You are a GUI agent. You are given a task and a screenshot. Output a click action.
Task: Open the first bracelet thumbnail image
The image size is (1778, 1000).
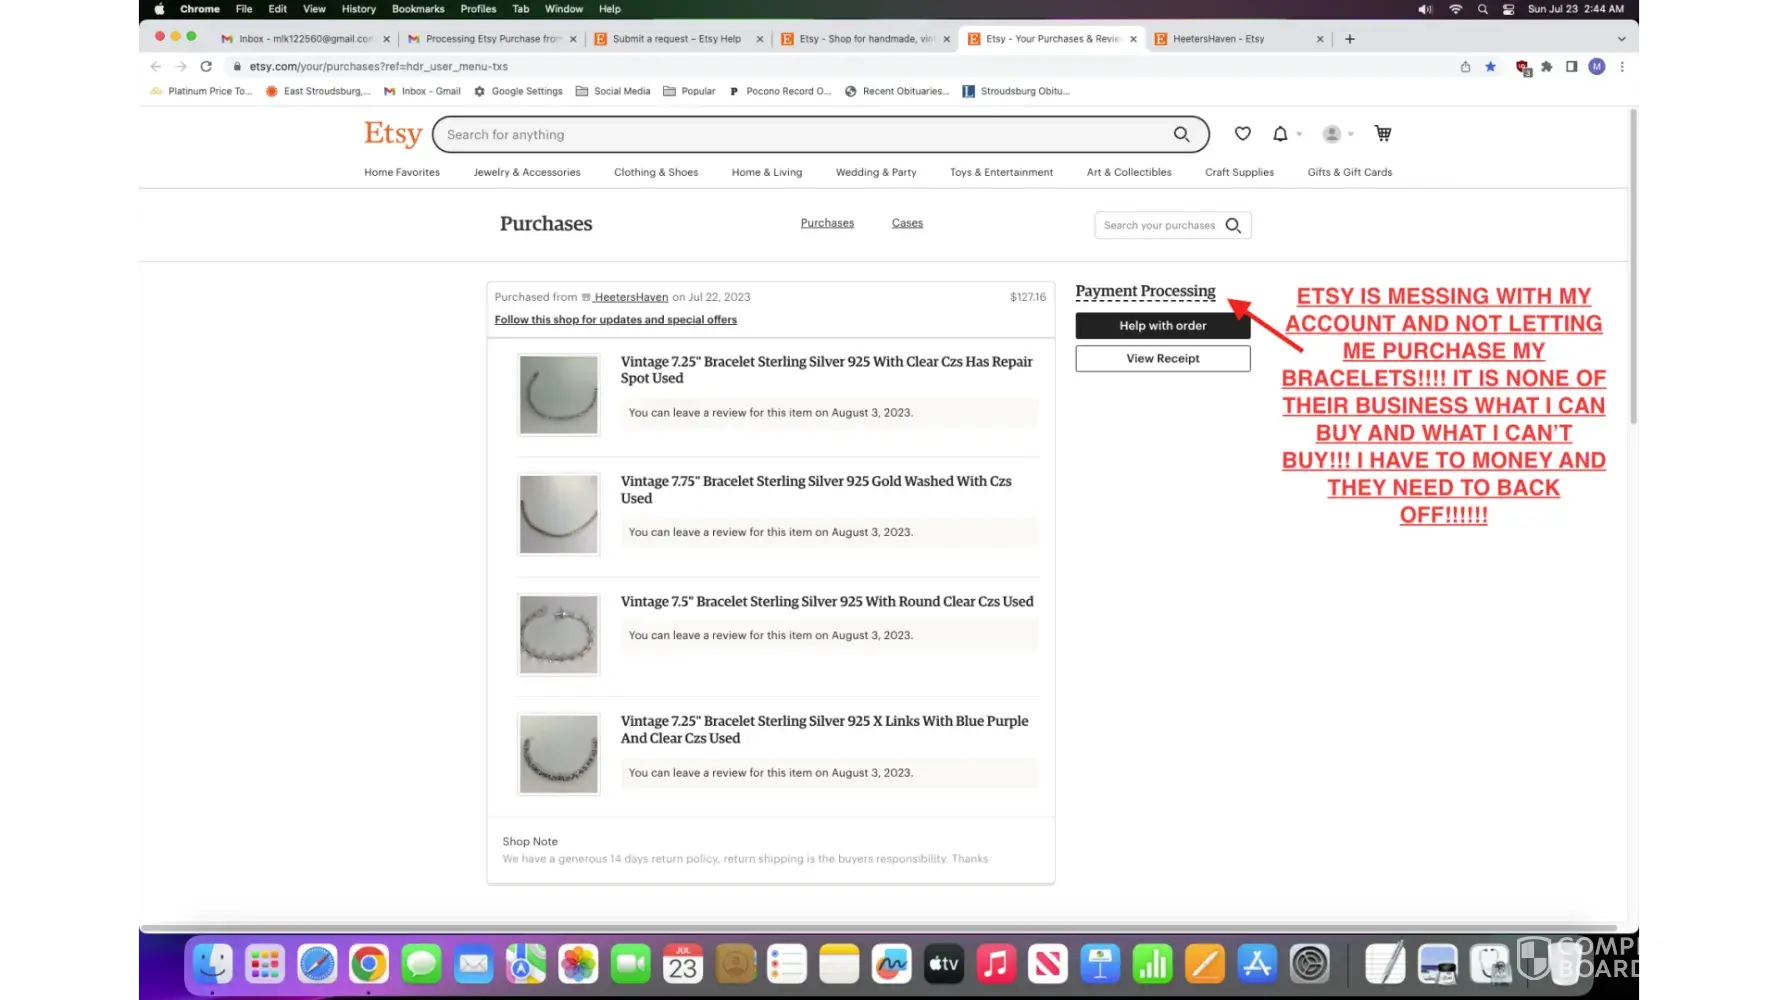(x=558, y=395)
